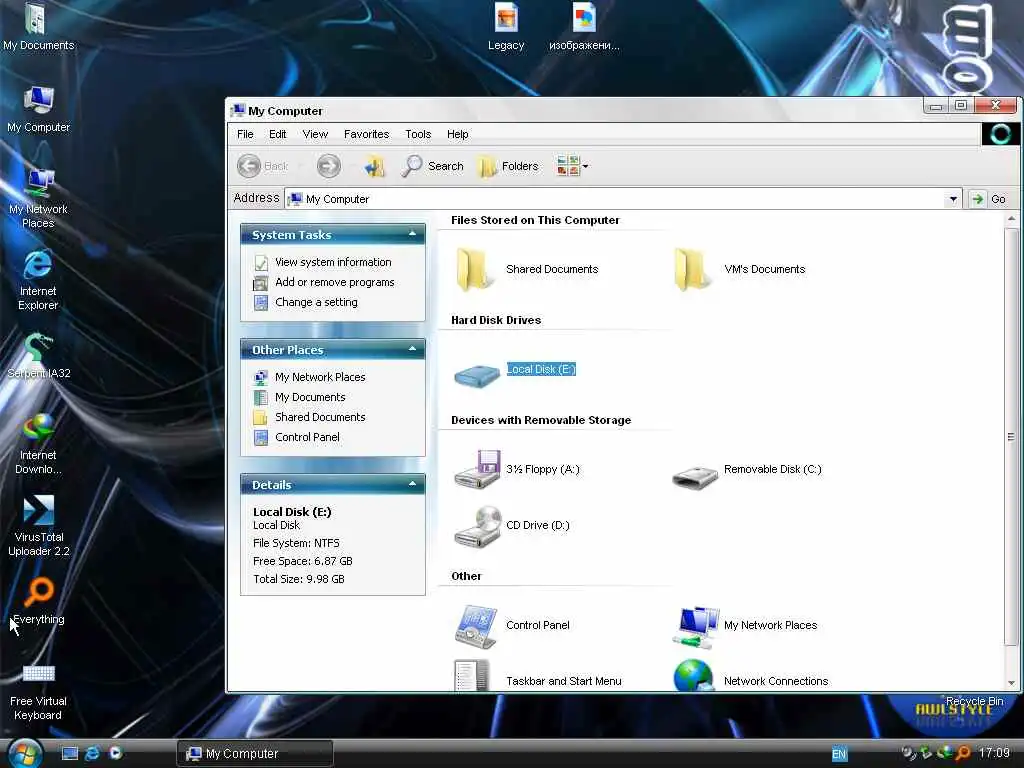The width and height of the screenshot is (1024, 768).
Task: Click the Forward navigation arrow
Action: 328,166
